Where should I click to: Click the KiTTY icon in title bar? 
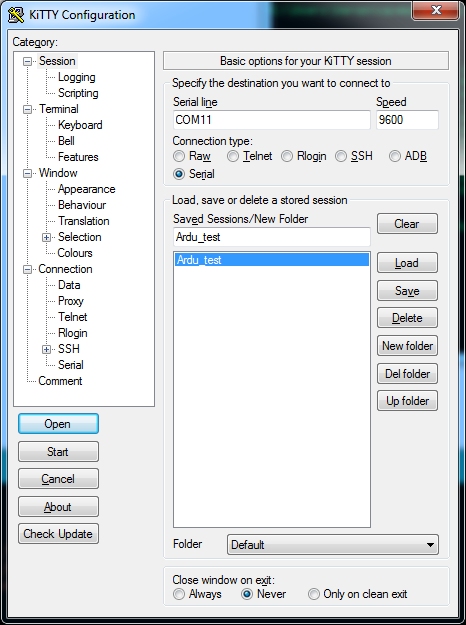click(x=16, y=15)
